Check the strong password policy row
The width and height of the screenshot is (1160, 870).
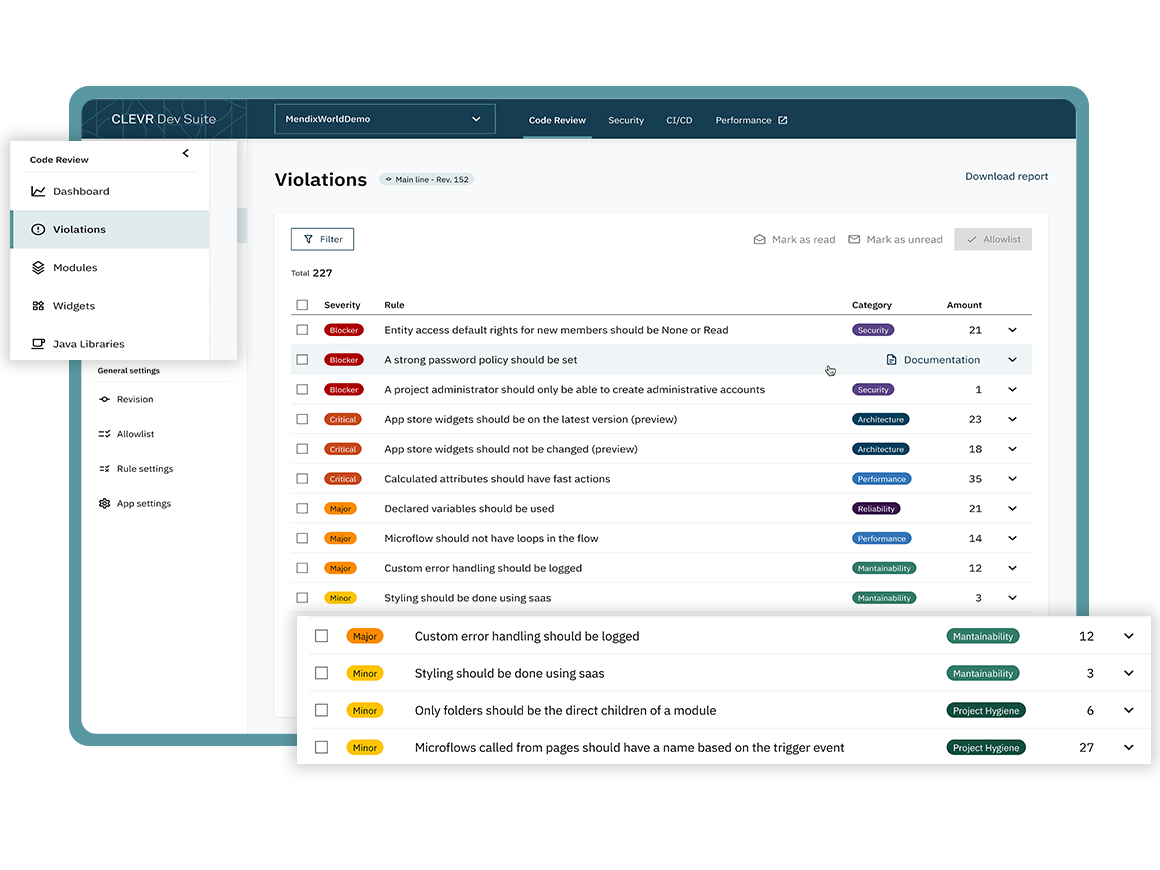pyautogui.click(x=302, y=360)
